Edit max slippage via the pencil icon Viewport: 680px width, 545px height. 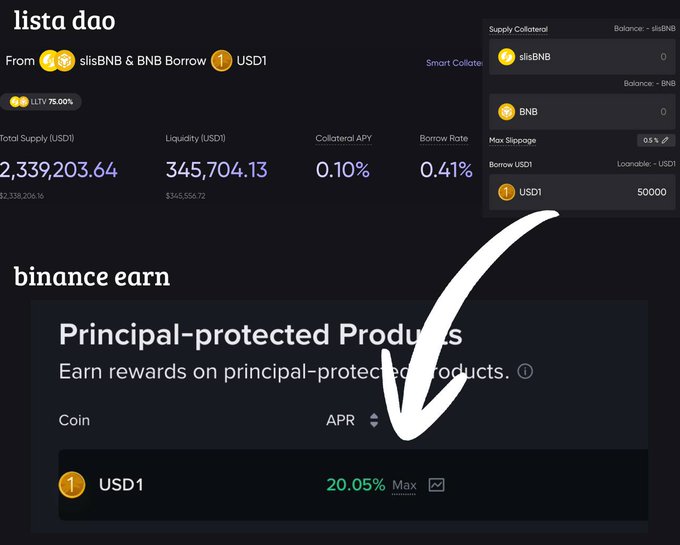pyautogui.click(x=665, y=140)
